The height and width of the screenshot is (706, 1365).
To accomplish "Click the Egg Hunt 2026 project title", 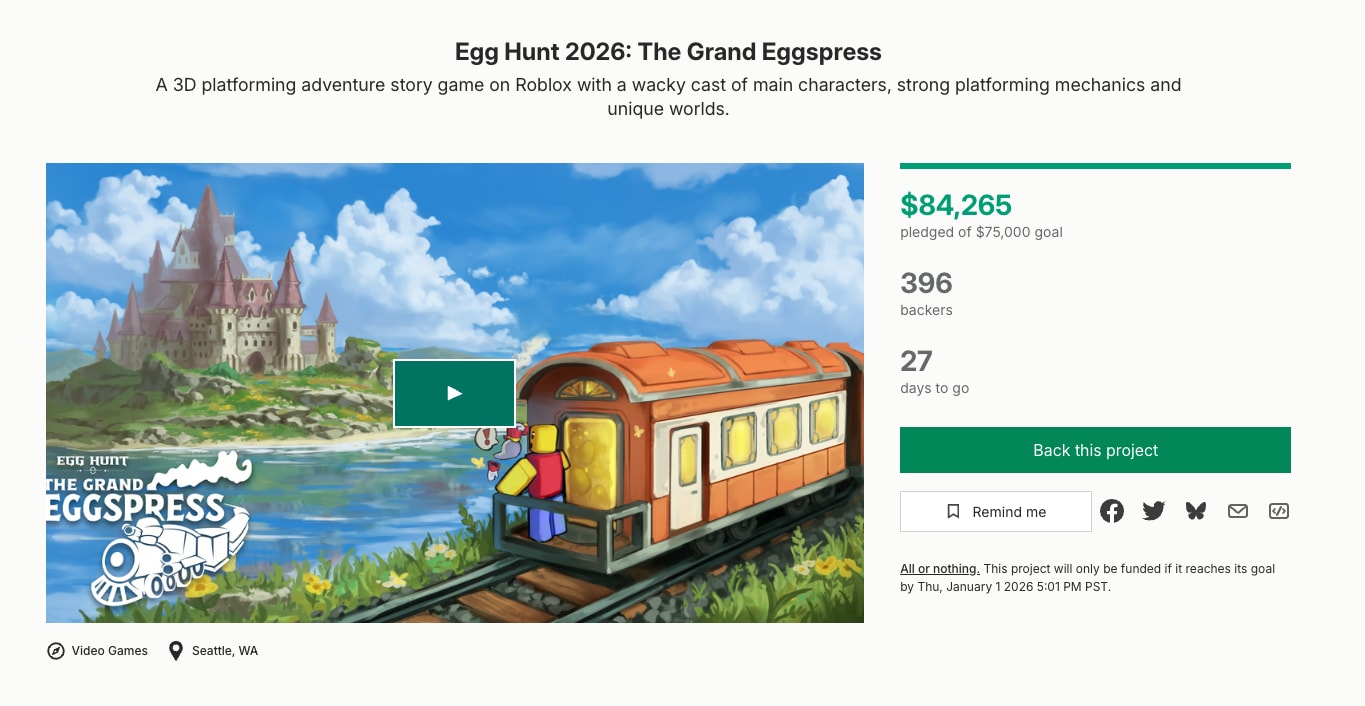I will coord(668,51).
